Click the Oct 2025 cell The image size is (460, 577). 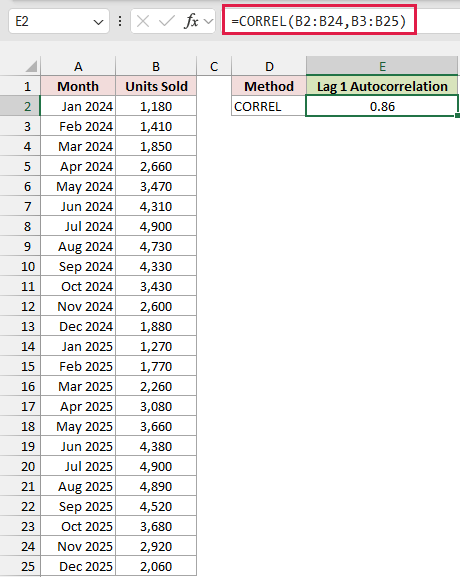point(78,526)
